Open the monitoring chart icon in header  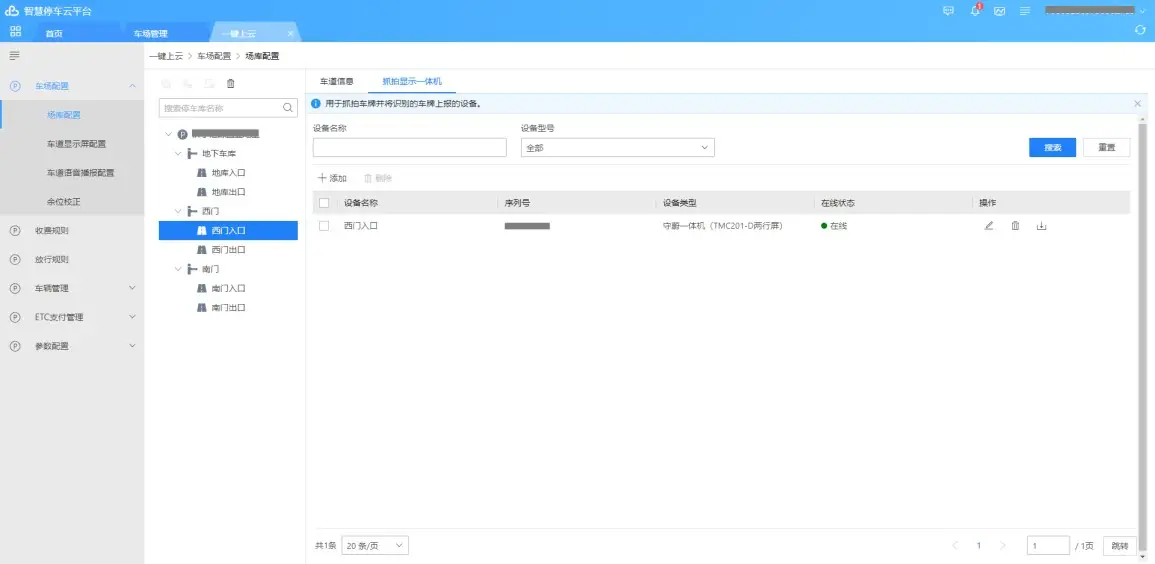(999, 11)
